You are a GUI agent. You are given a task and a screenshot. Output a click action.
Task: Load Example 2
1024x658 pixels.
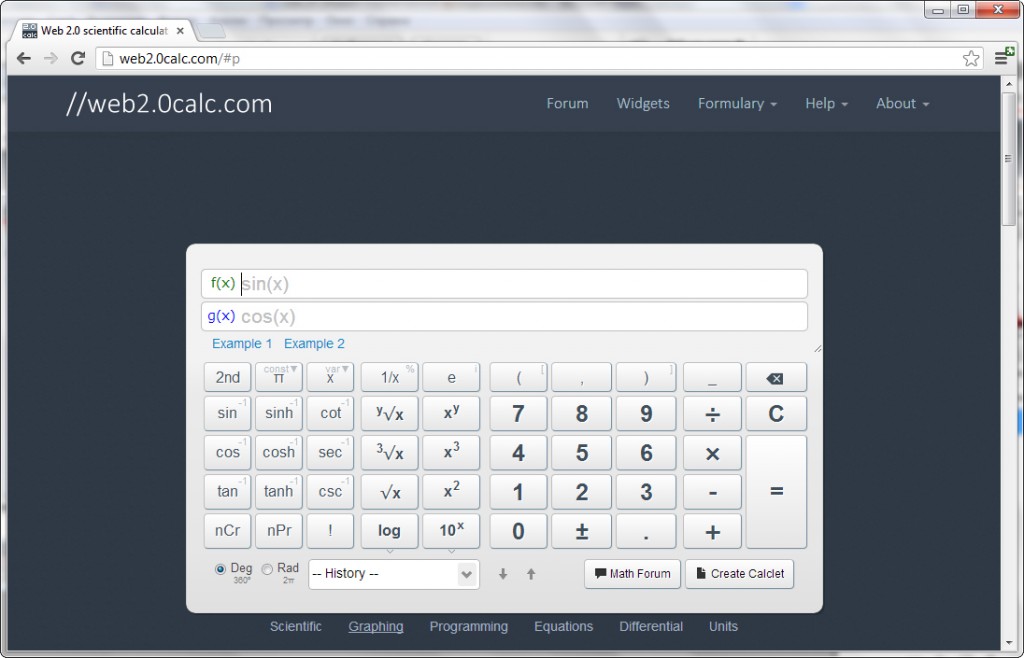coord(314,343)
